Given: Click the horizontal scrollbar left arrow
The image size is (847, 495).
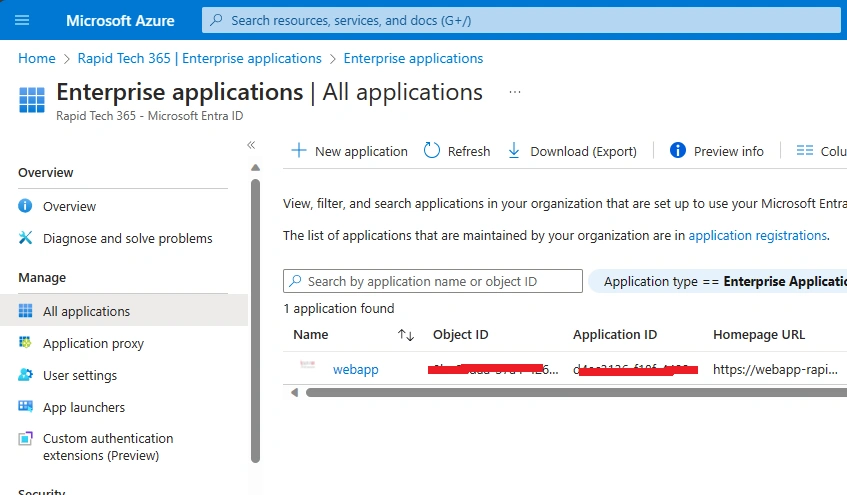Looking at the screenshot, I should [294, 392].
